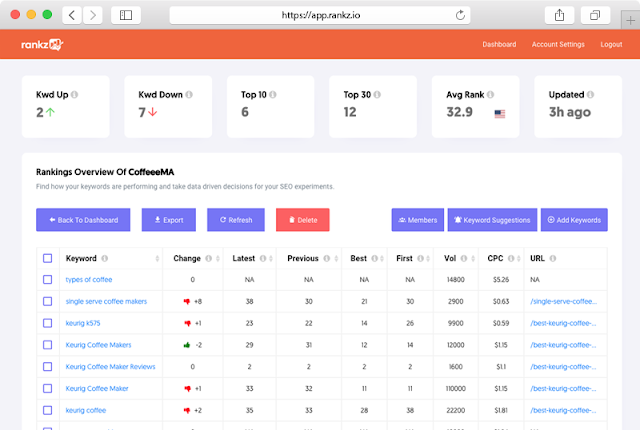Click the $5.26 CPC value
The height and width of the screenshot is (430, 640).
click(x=501, y=279)
